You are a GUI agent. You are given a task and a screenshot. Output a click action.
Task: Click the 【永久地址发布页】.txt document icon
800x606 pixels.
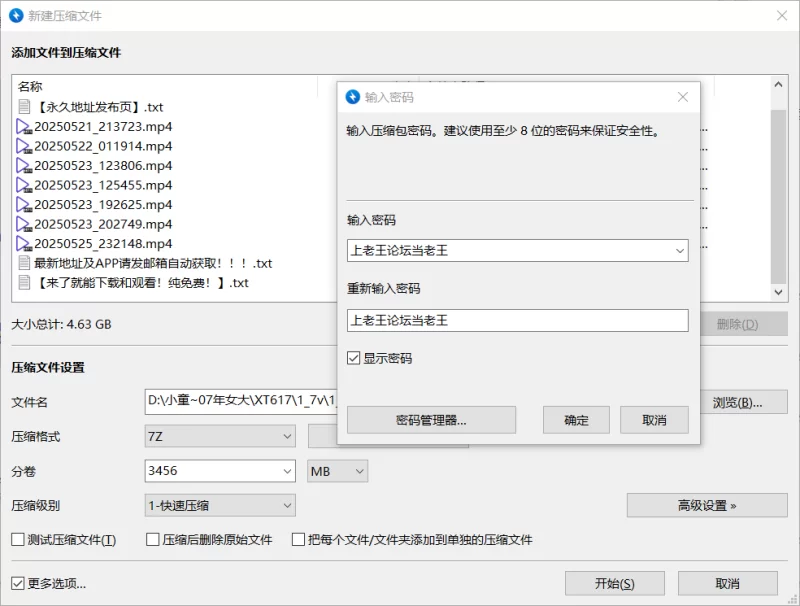[x=25, y=107]
